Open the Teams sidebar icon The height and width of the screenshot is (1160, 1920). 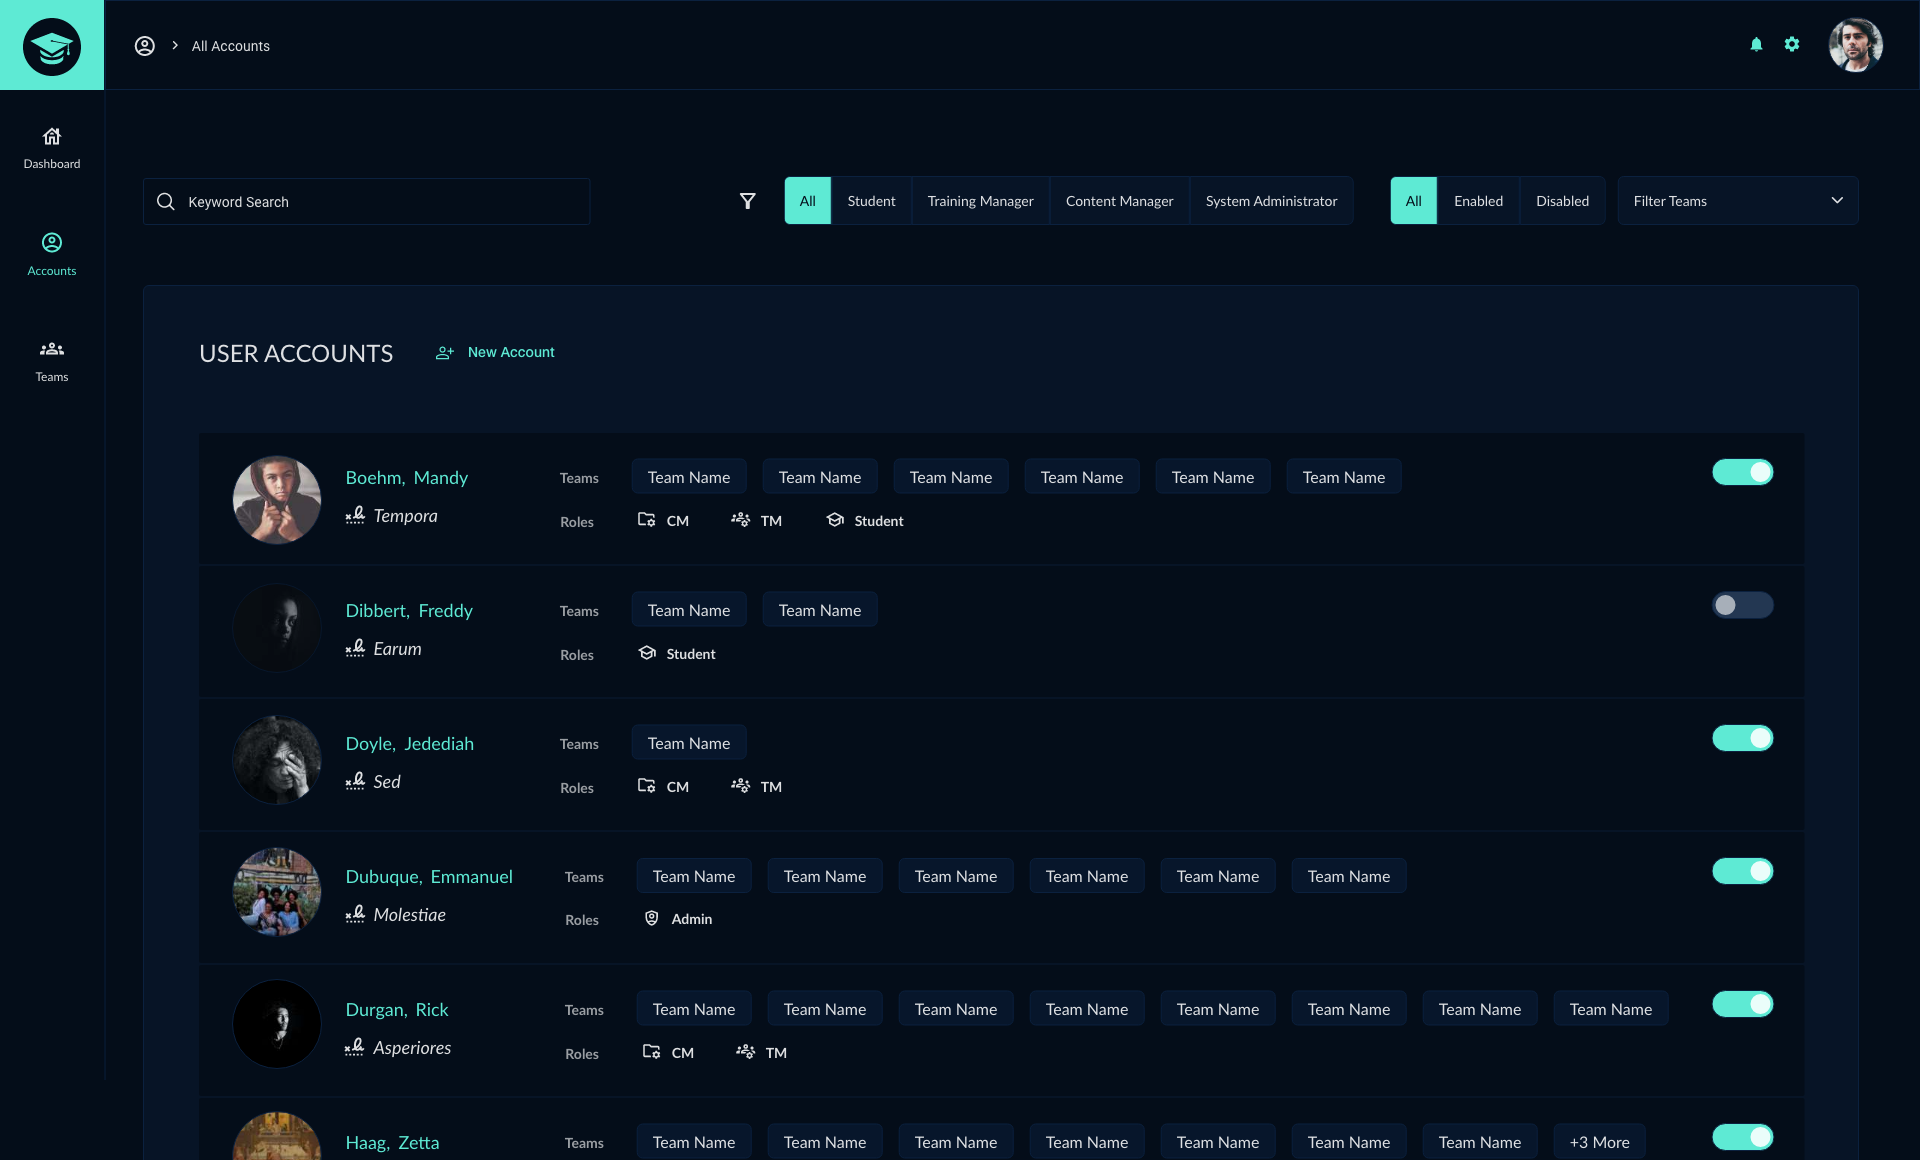click(52, 349)
